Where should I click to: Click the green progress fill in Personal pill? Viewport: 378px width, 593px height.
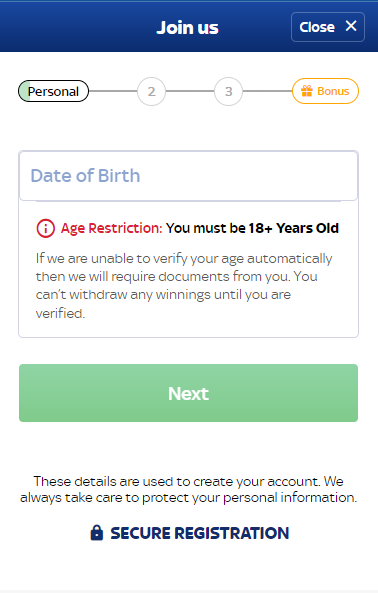pyautogui.click(x=24, y=91)
